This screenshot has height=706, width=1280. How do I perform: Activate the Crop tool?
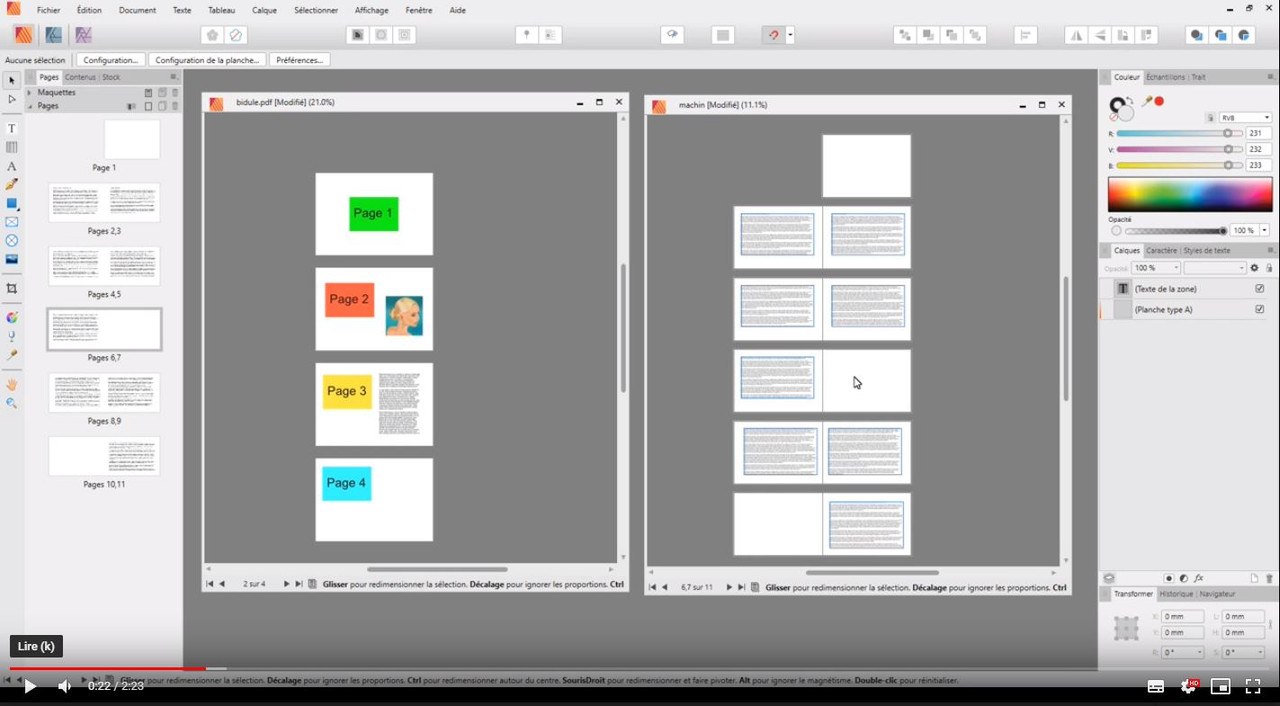pyautogui.click(x=12, y=288)
